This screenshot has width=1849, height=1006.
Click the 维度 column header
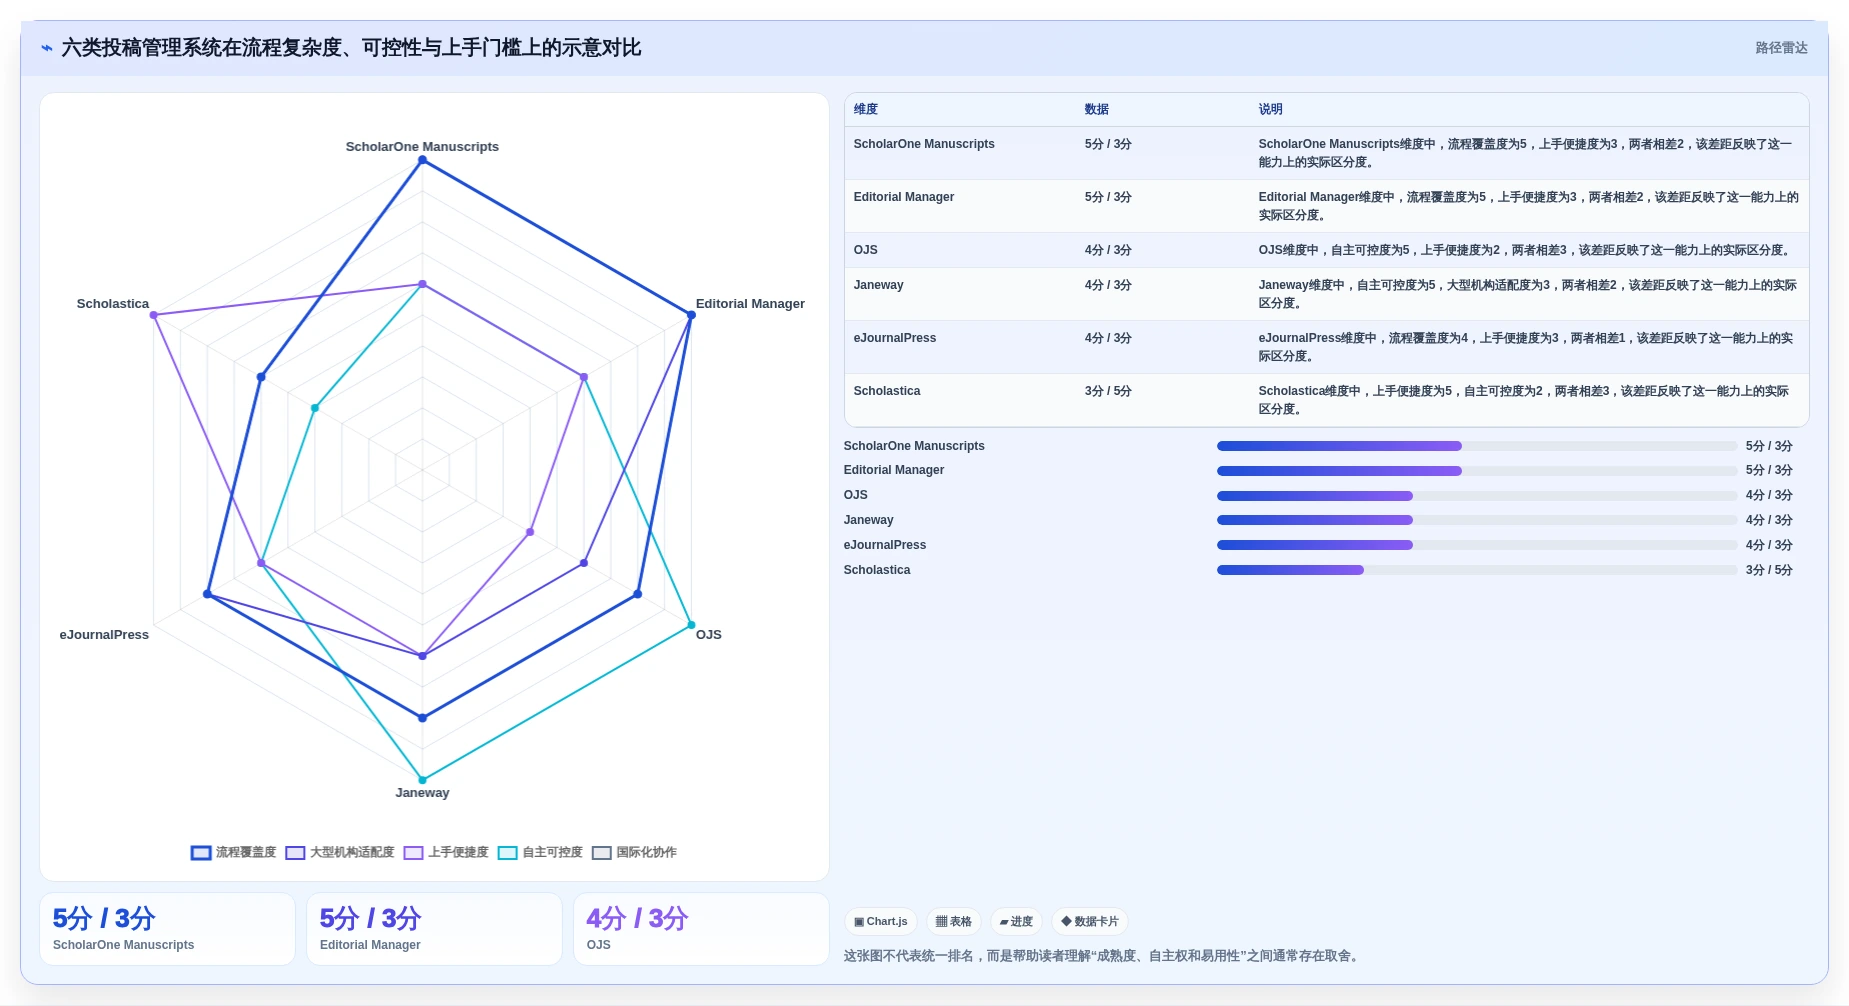pyautogui.click(x=865, y=109)
